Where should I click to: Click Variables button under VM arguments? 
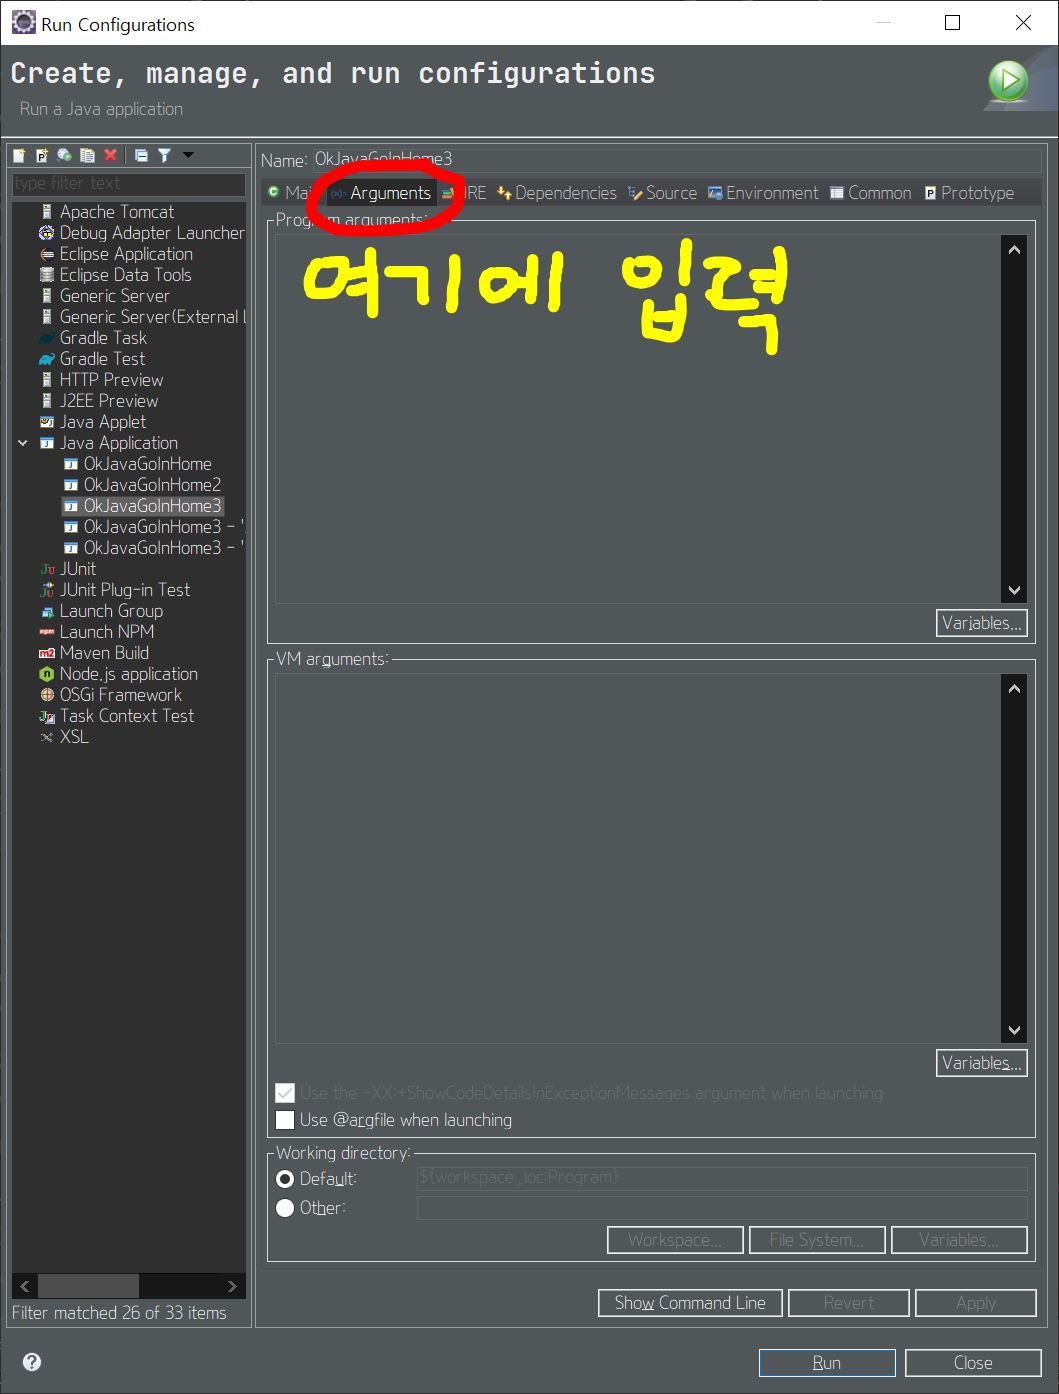982,1063
